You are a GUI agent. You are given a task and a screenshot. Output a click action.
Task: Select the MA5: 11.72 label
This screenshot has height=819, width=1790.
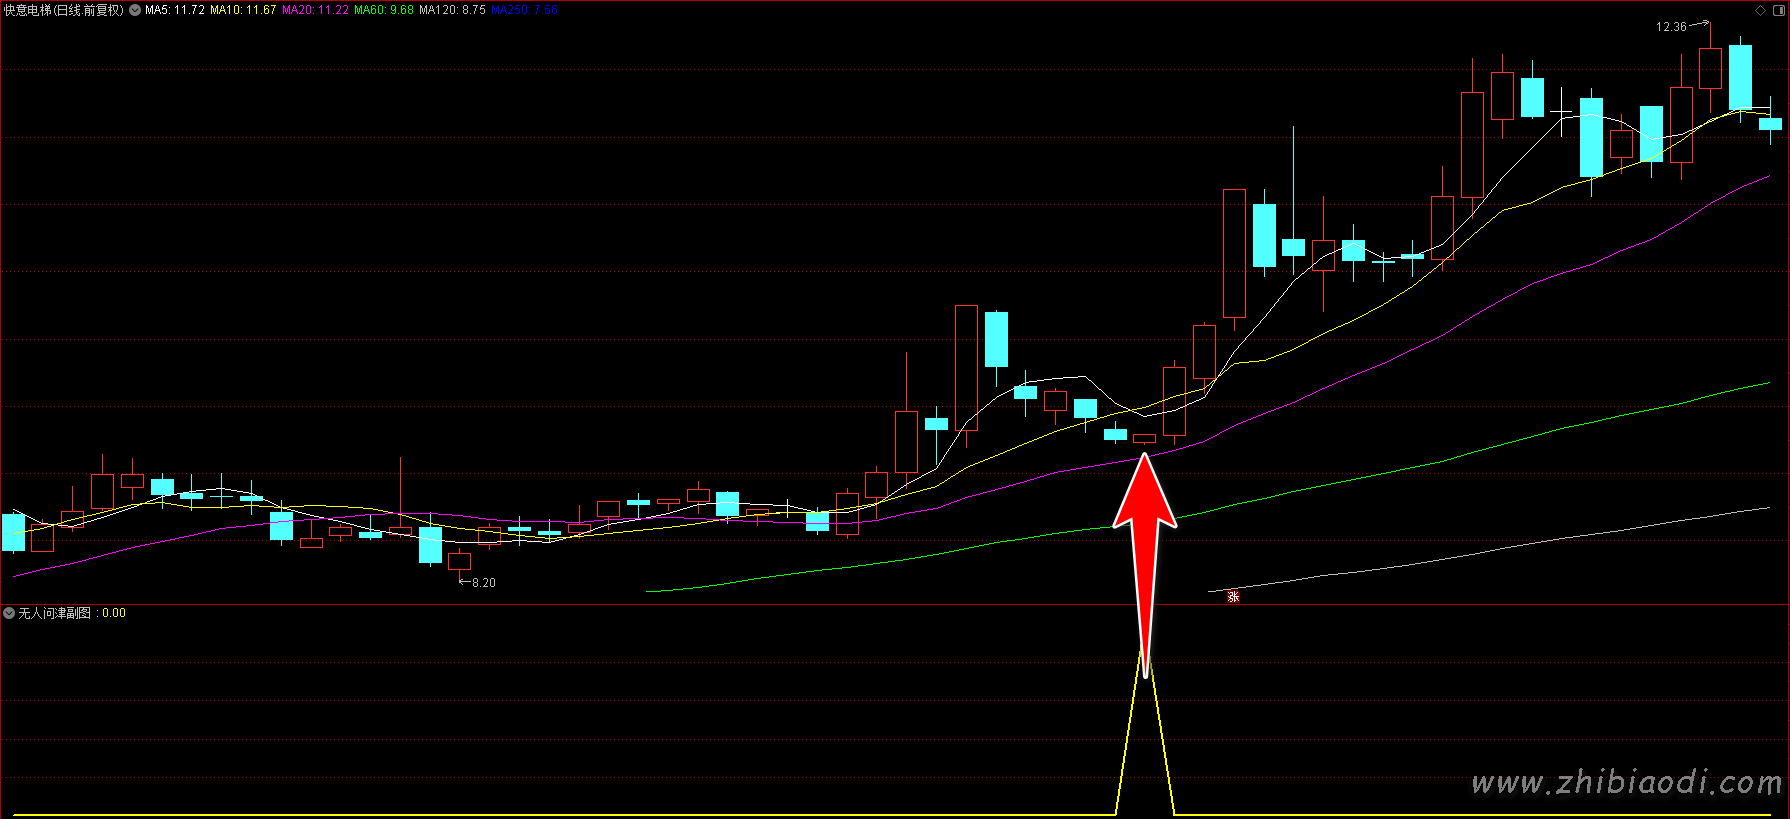click(175, 10)
